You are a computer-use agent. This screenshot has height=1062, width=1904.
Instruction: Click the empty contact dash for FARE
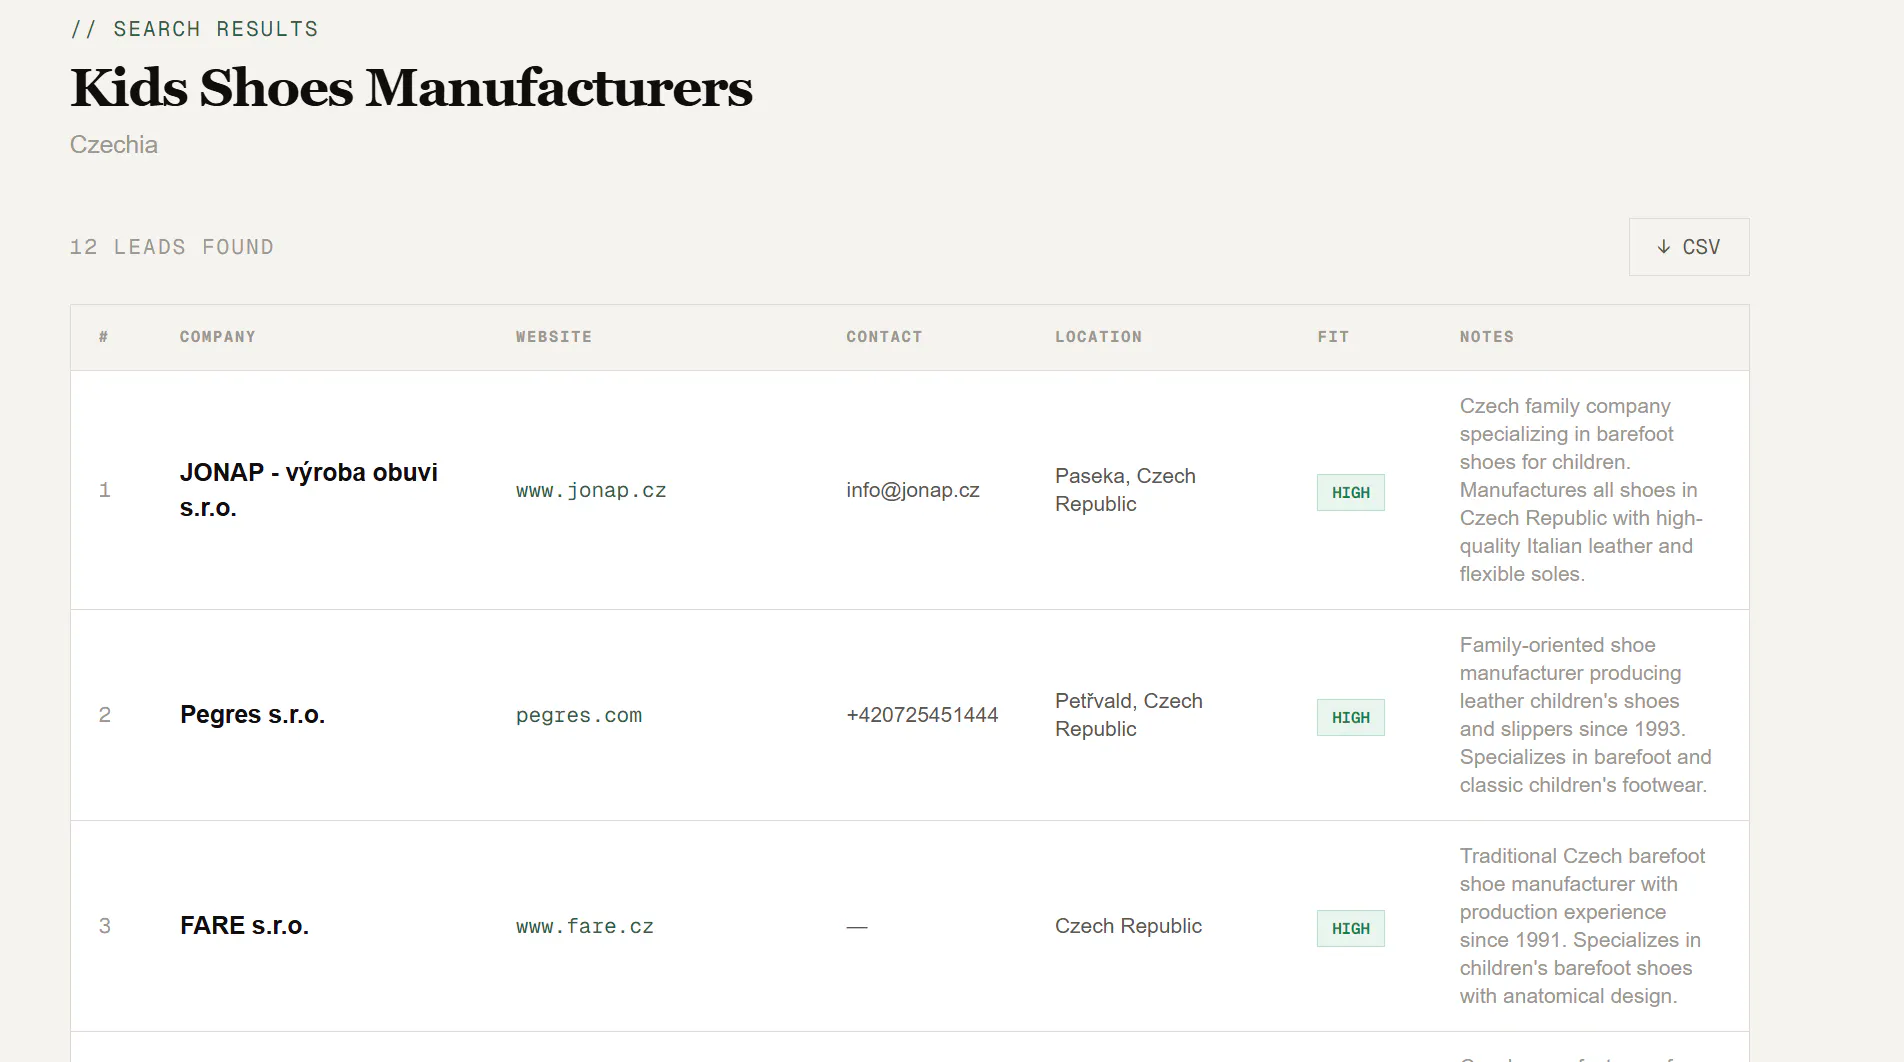(857, 927)
